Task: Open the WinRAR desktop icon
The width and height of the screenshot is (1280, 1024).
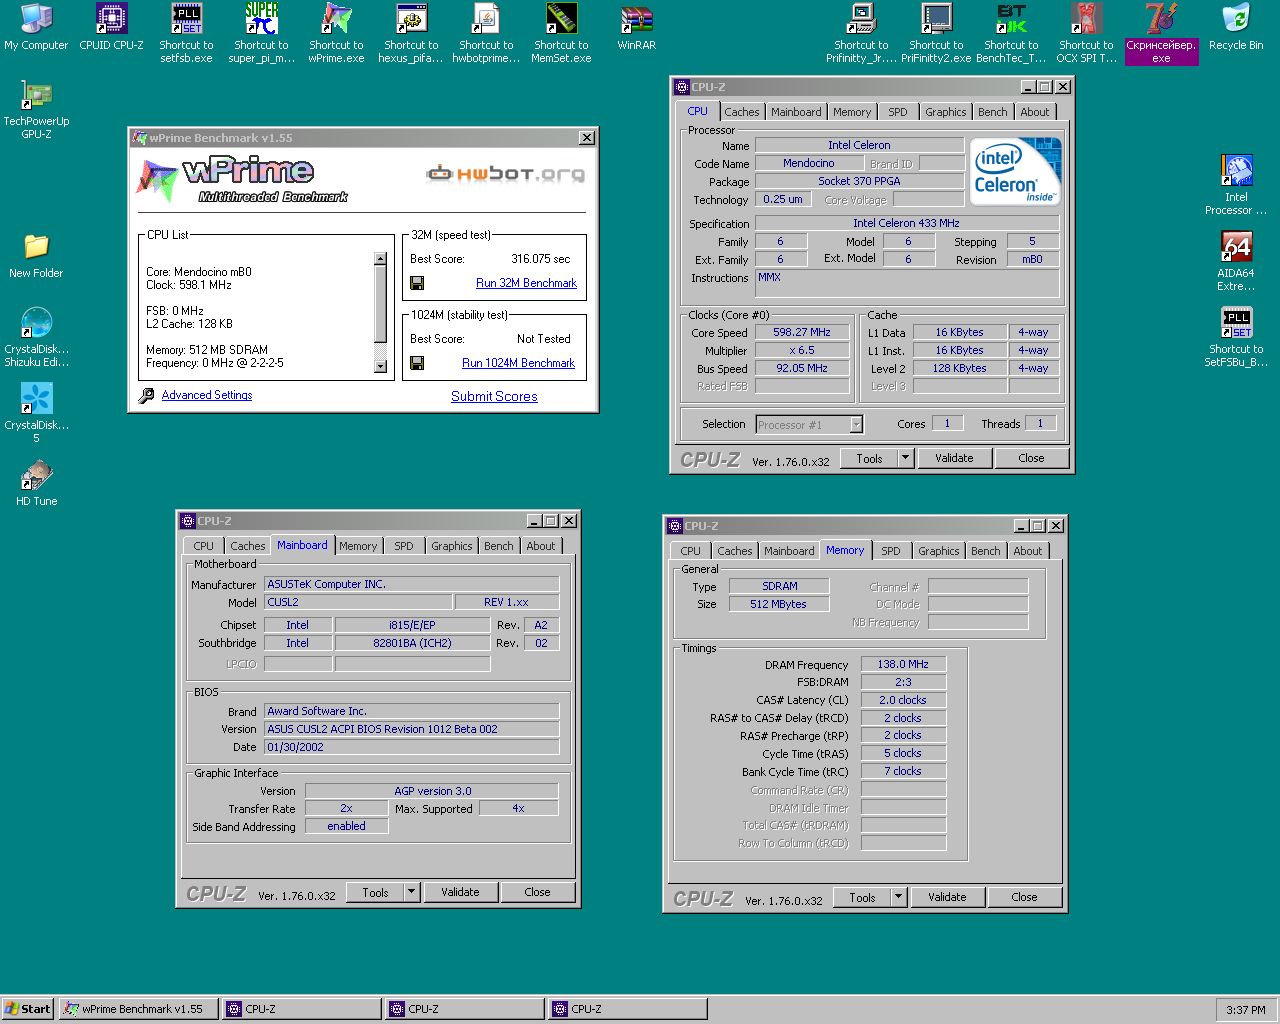Action: [636, 27]
